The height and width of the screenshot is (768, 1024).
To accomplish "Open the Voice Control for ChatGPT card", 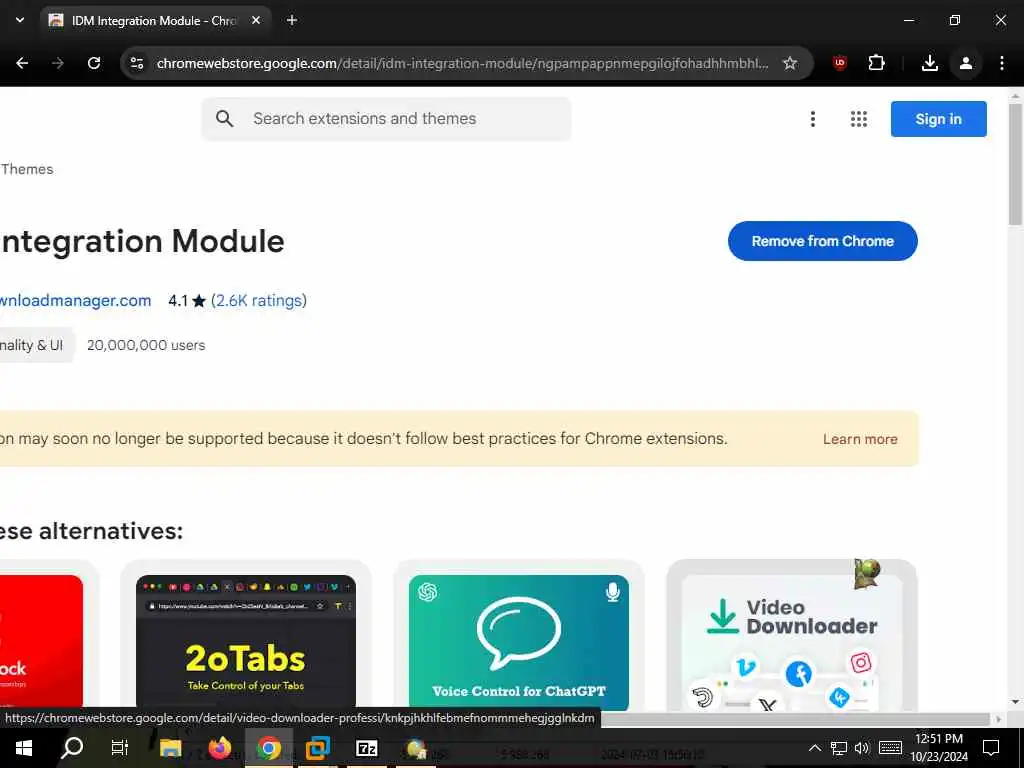I will [x=519, y=635].
